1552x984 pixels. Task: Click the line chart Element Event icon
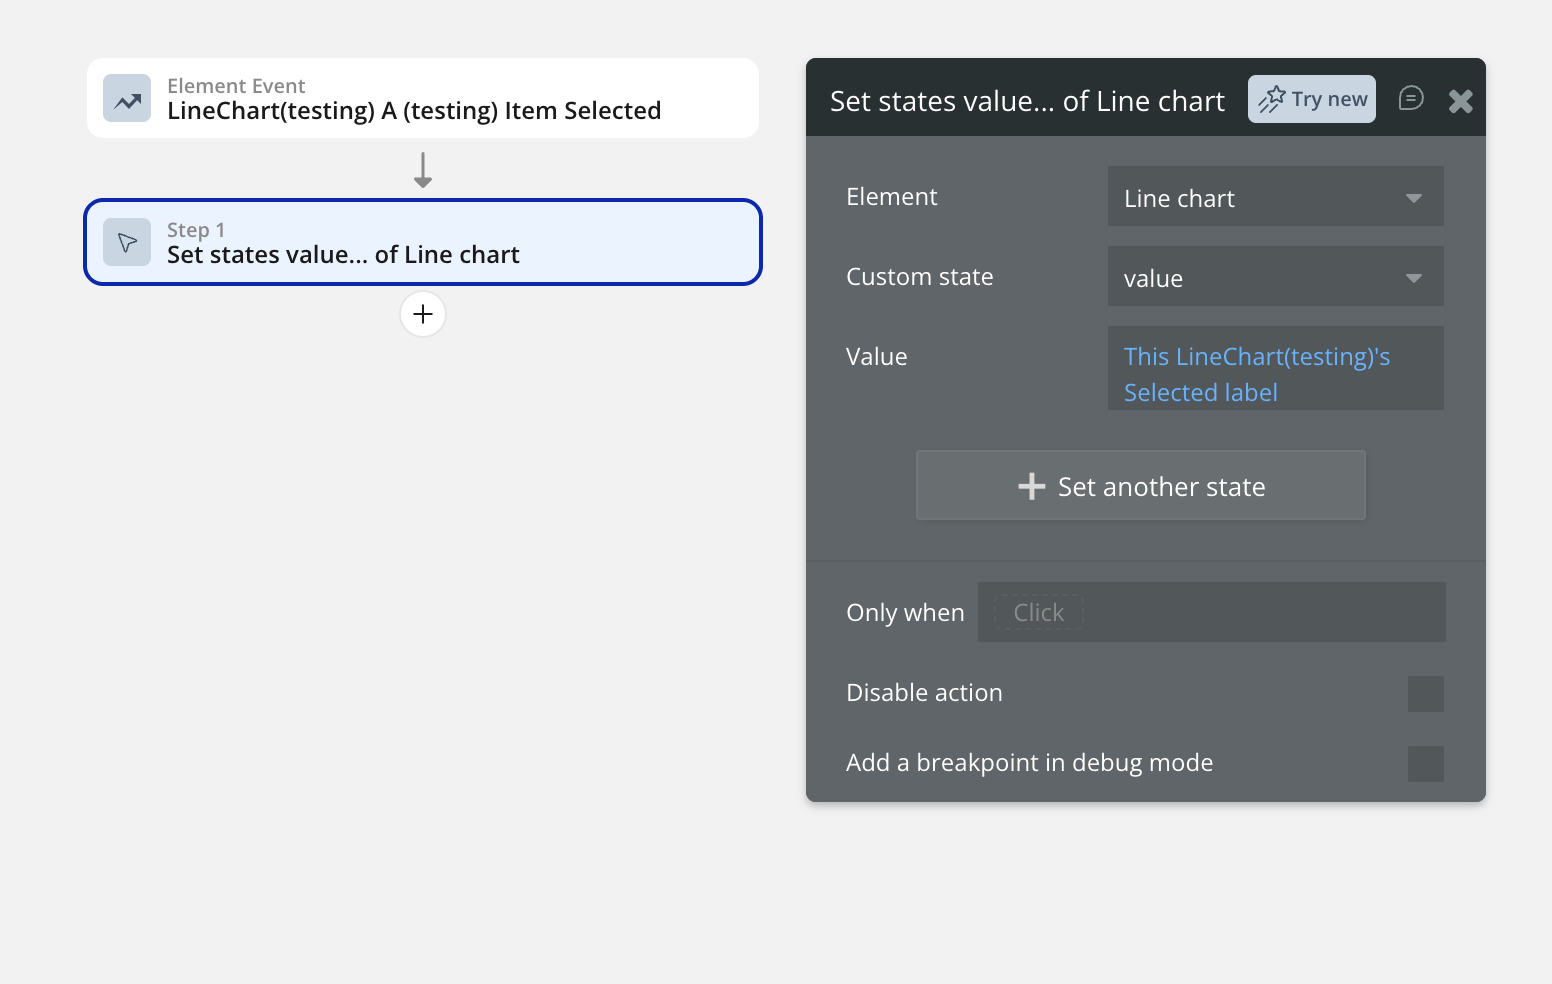coord(127,98)
